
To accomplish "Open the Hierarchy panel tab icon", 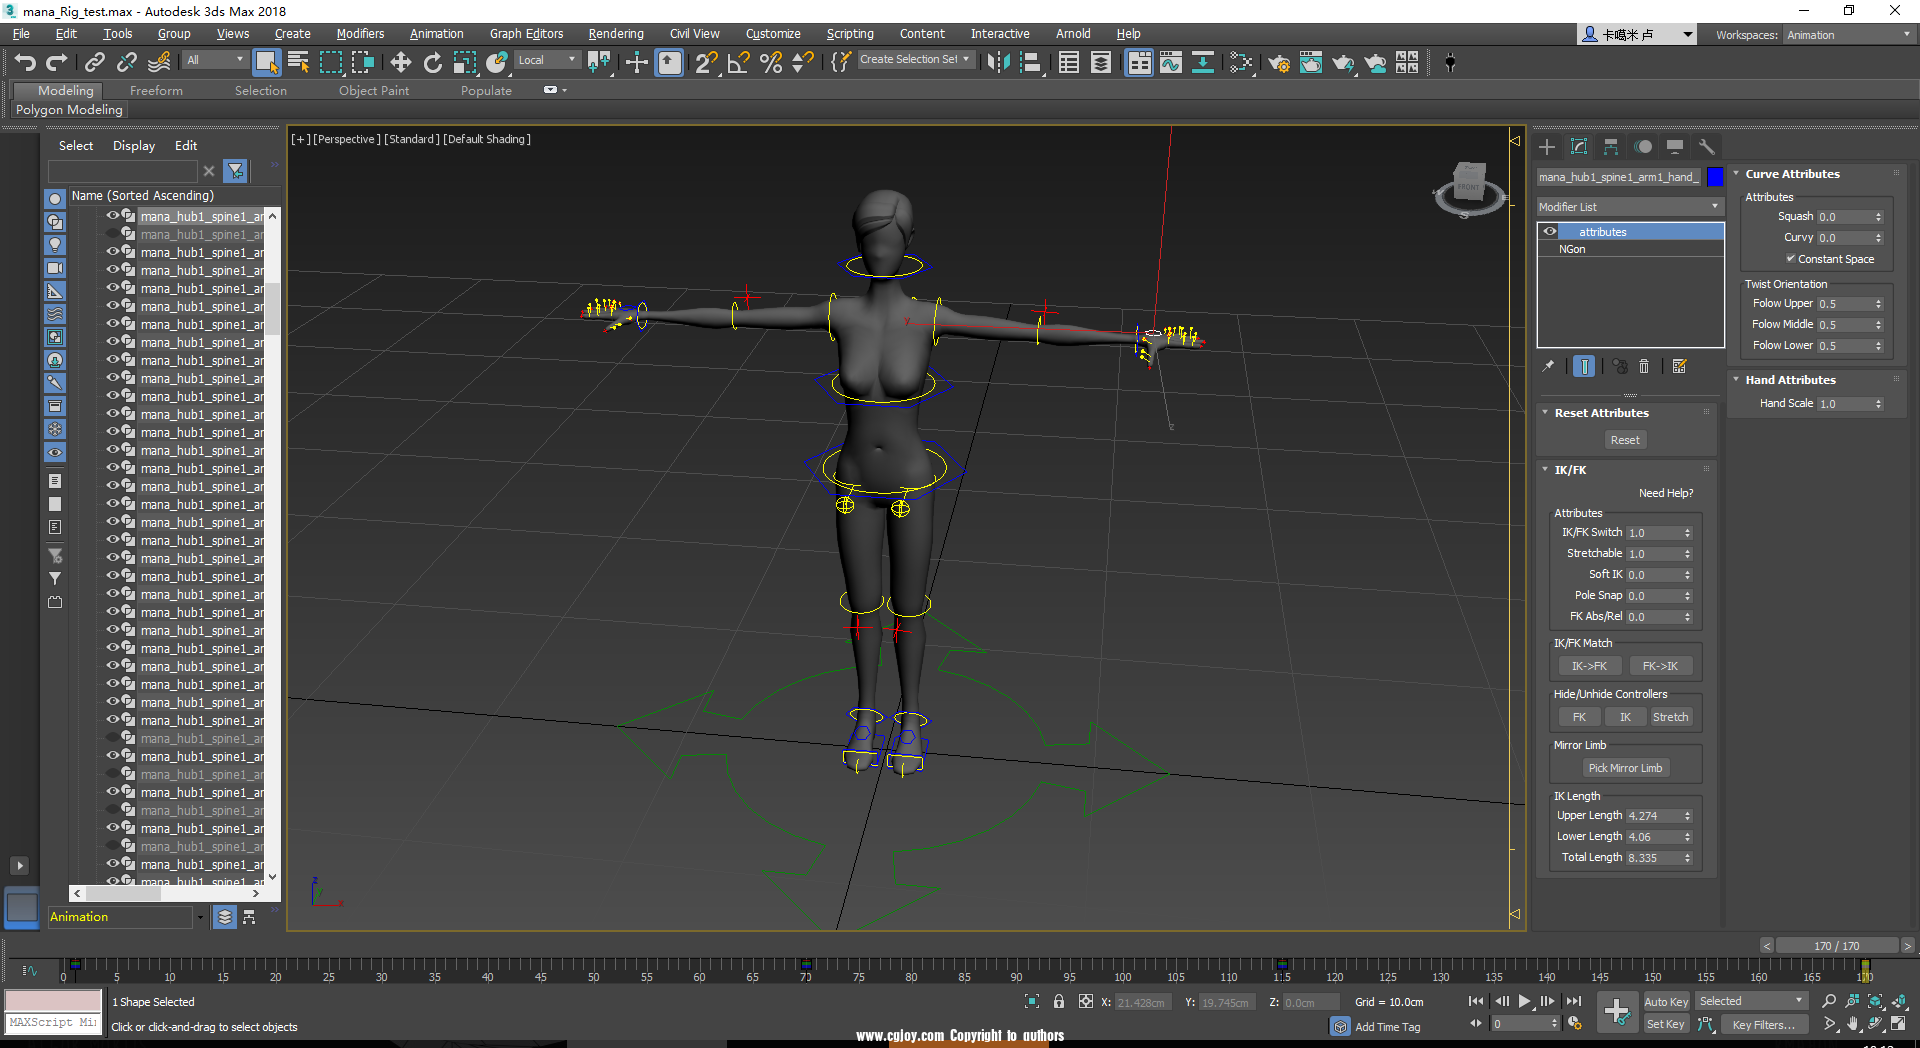I will coord(1611,147).
